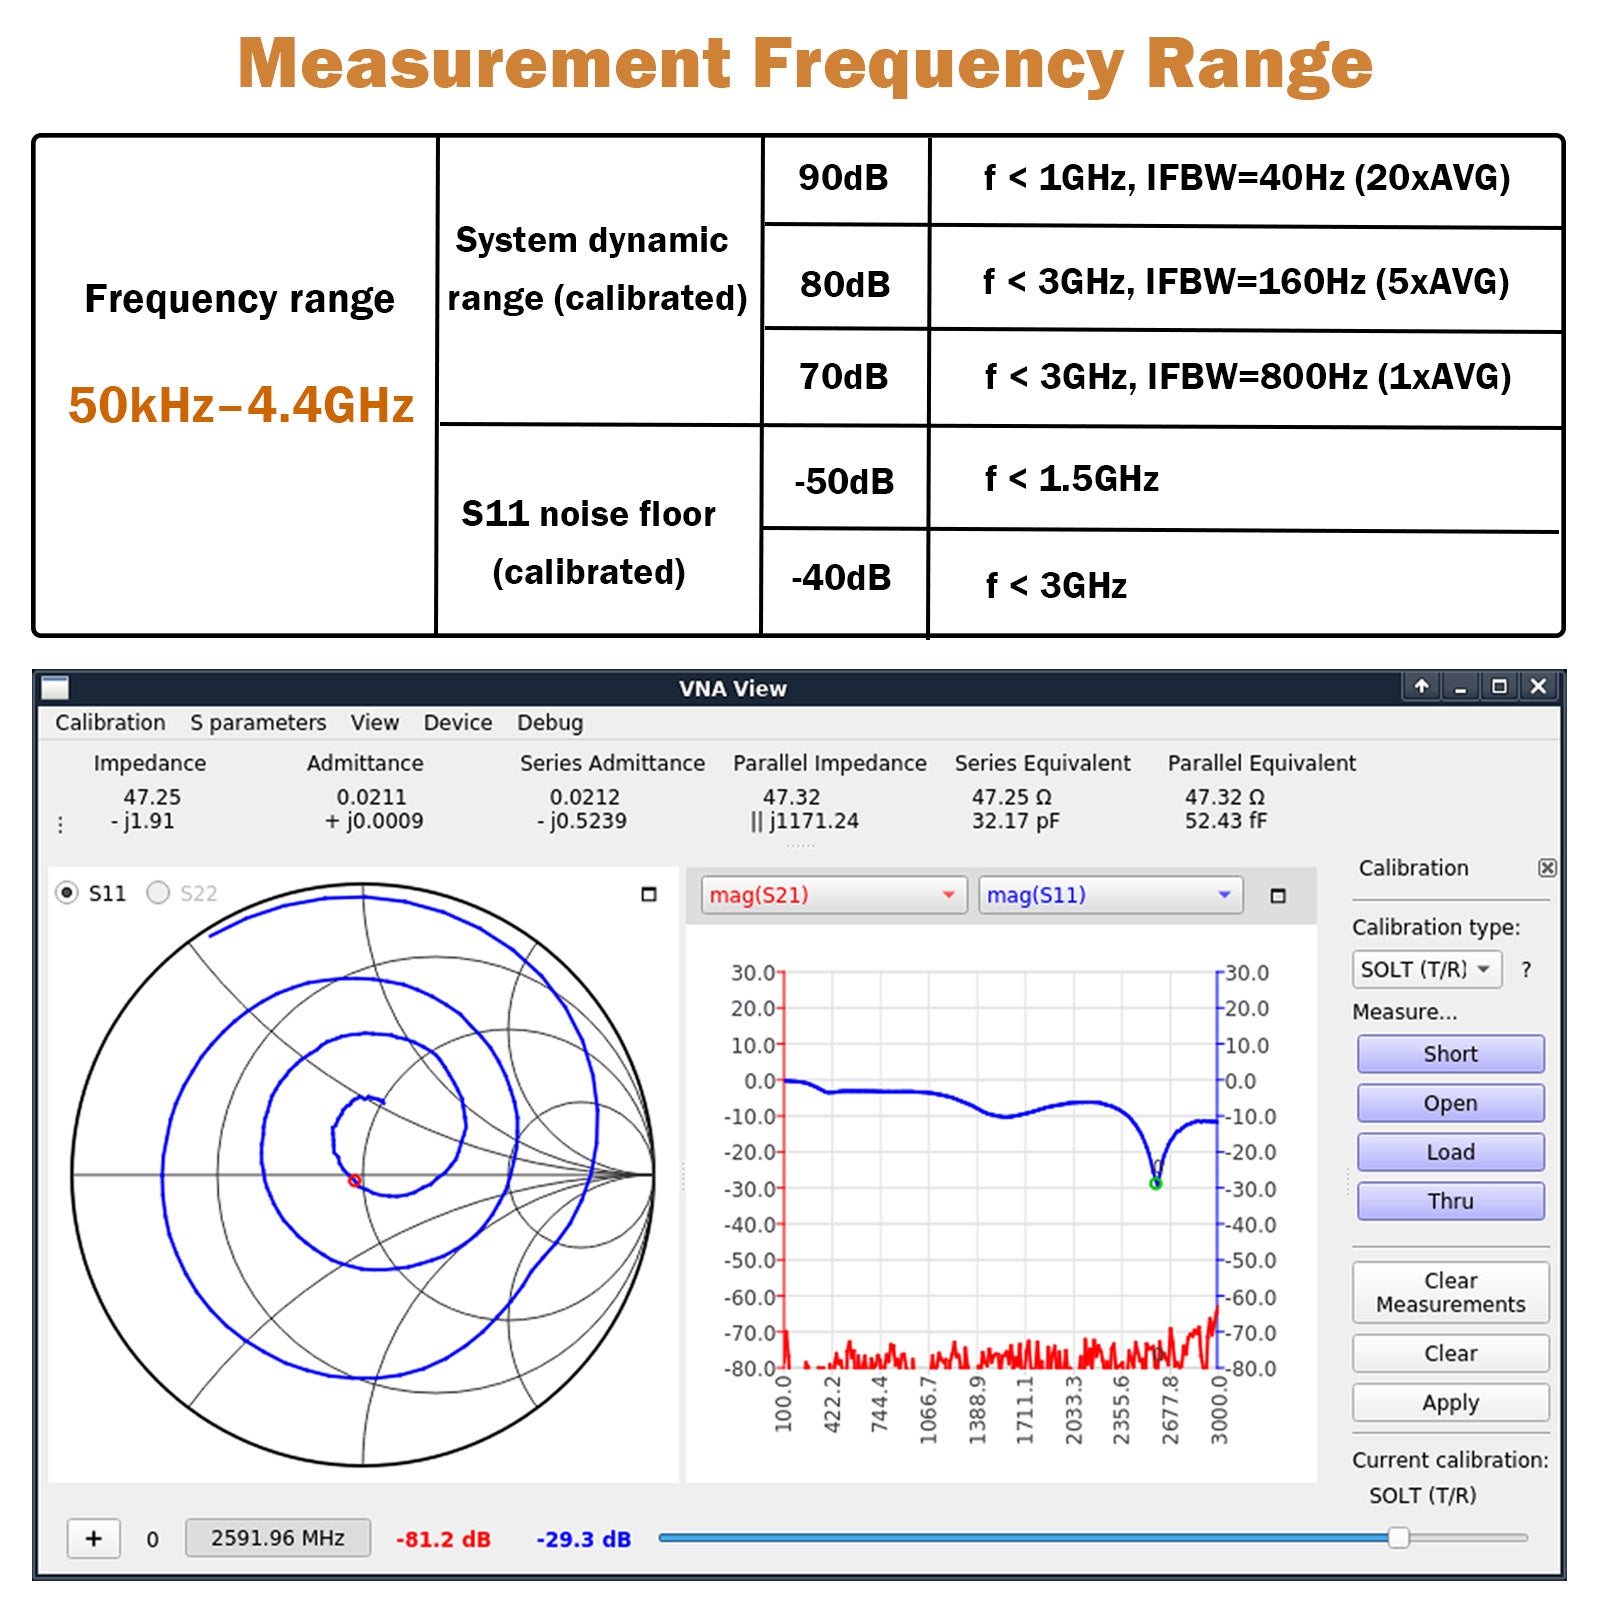Screen dimensions: 1600x1600
Task: Open the mag(S21) trace dropdown
Action: pyautogui.click(x=833, y=895)
